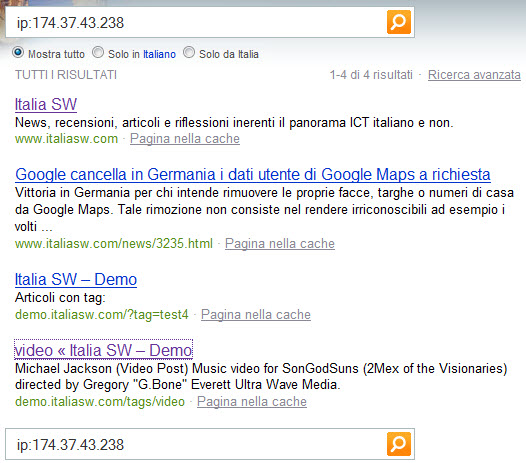Open 'Google cancella in Germania' result title

(x=253, y=175)
